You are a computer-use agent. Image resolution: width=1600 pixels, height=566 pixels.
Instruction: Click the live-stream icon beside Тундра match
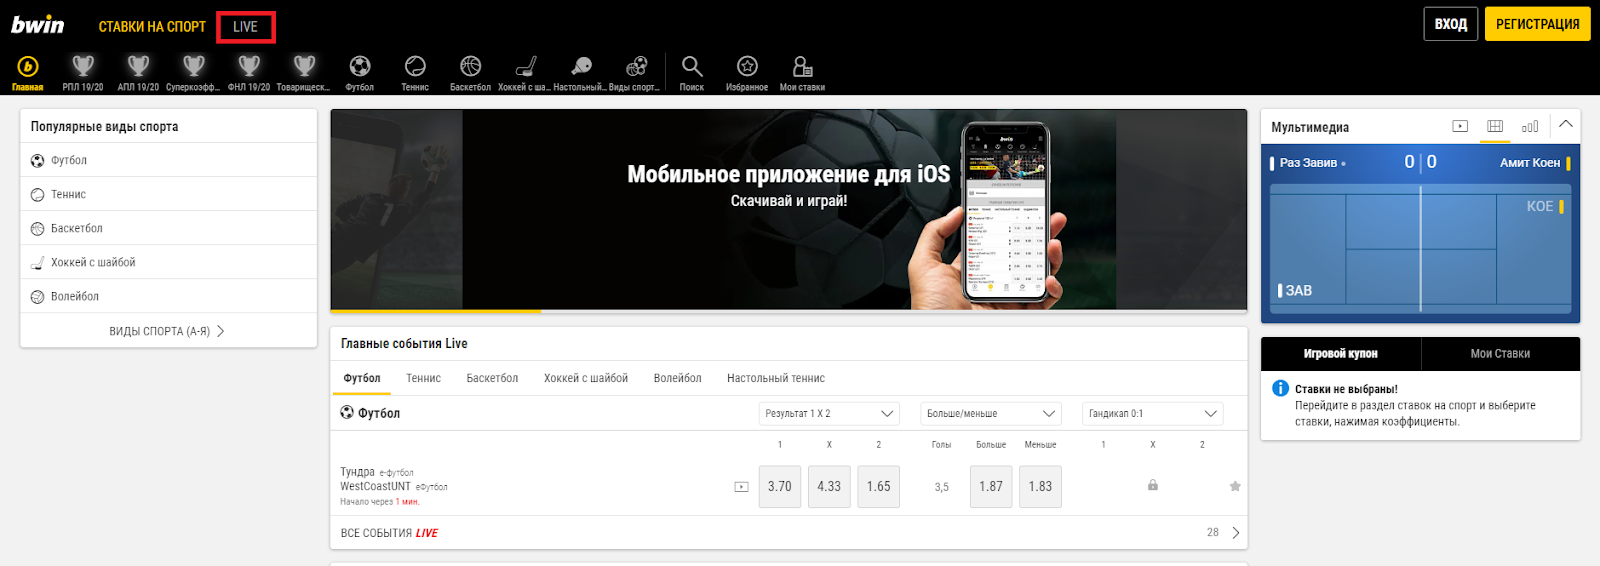pyautogui.click(x=741, y=487)
